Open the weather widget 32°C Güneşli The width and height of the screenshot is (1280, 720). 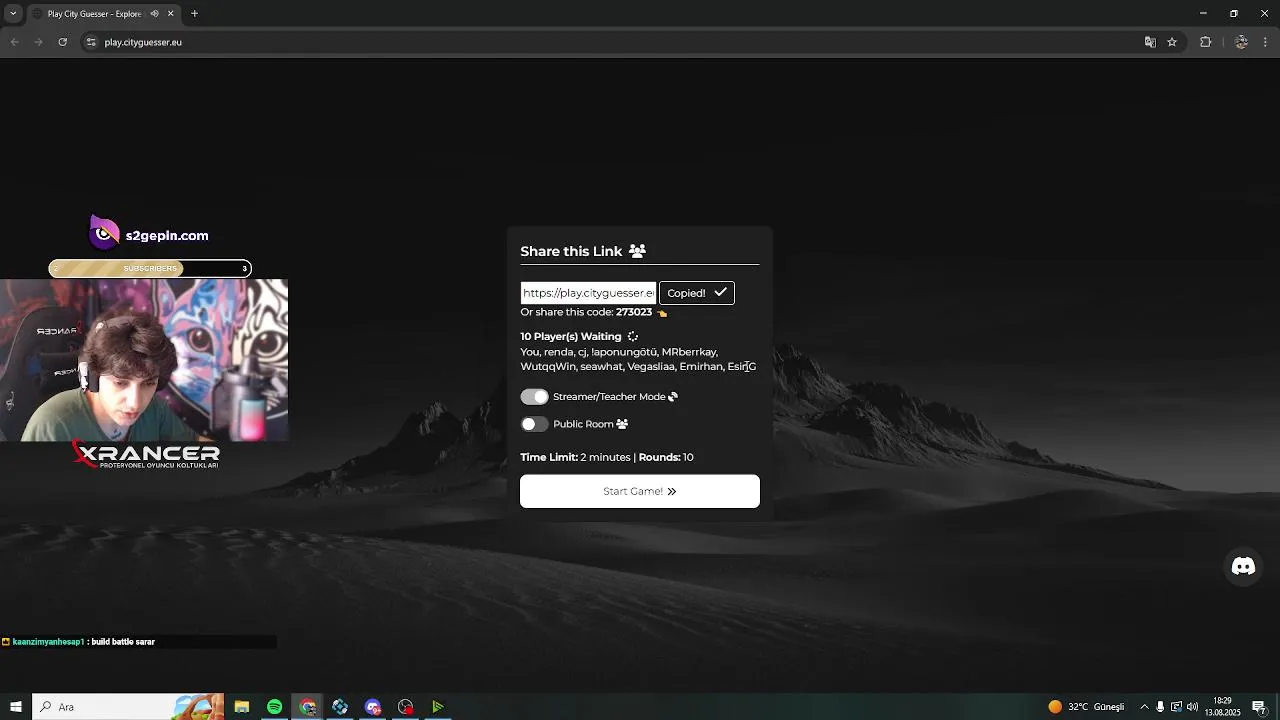coord(1086,707)
